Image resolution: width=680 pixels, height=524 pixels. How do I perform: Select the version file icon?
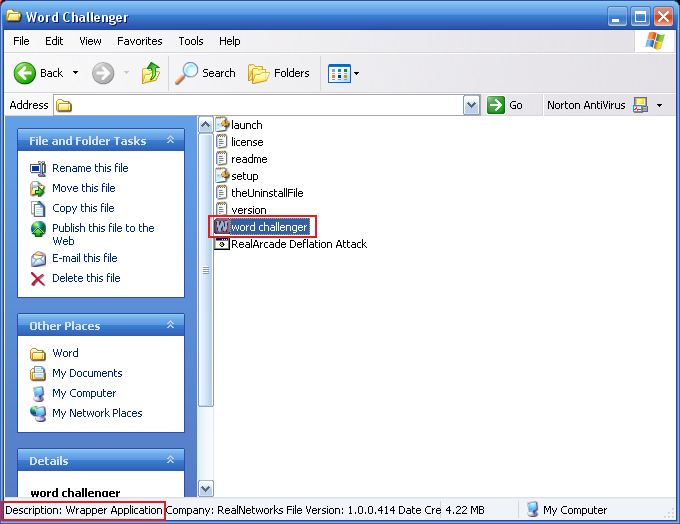coord(222,209)
